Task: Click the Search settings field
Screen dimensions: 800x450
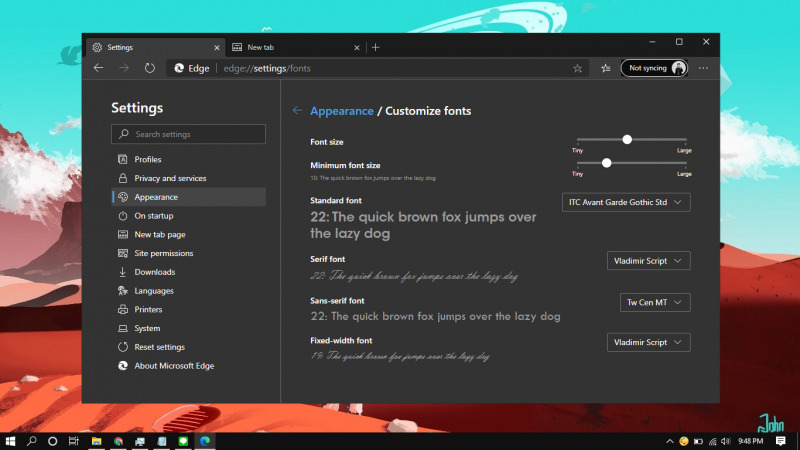Action: click(x=188, y=134)
